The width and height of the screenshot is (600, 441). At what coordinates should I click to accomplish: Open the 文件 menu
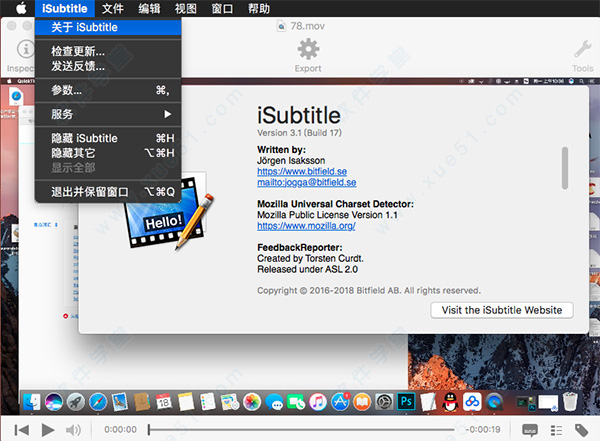click(113, 8)
